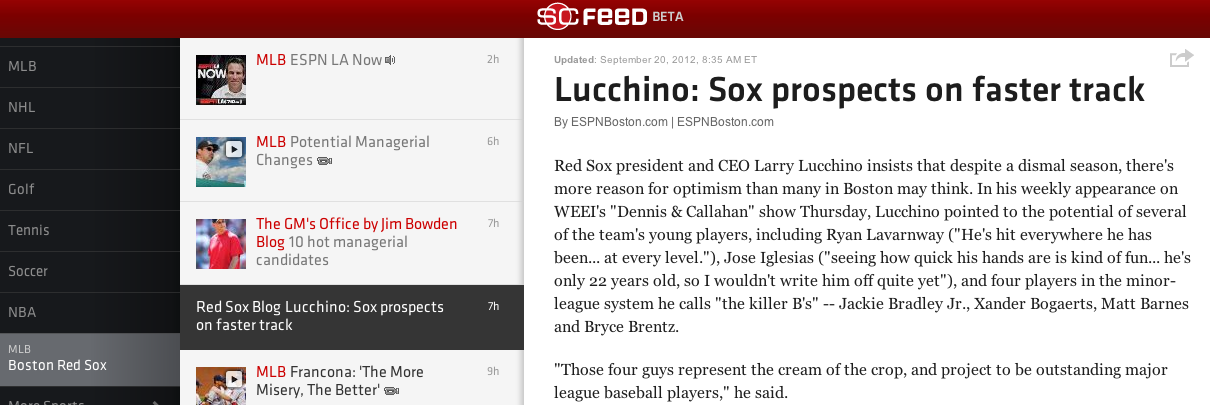Choose Golf from the sidebar list
Image resolution: width=1210 pixels, height=405 pixels.
22,189
